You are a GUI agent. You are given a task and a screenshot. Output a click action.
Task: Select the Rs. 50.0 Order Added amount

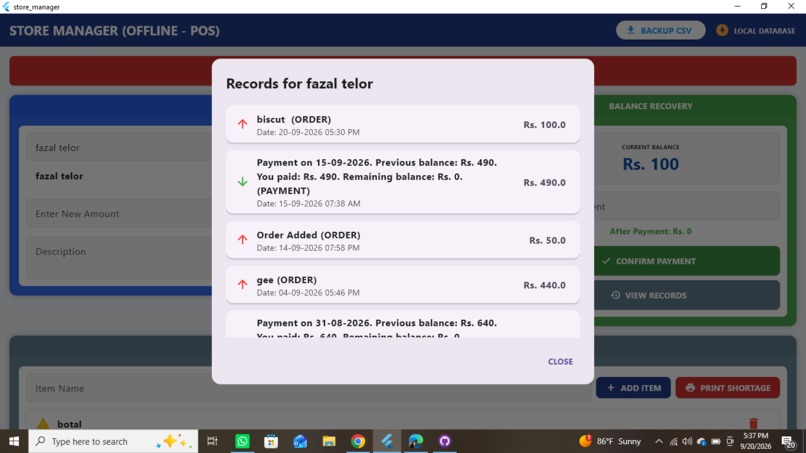tap(547, 240)
